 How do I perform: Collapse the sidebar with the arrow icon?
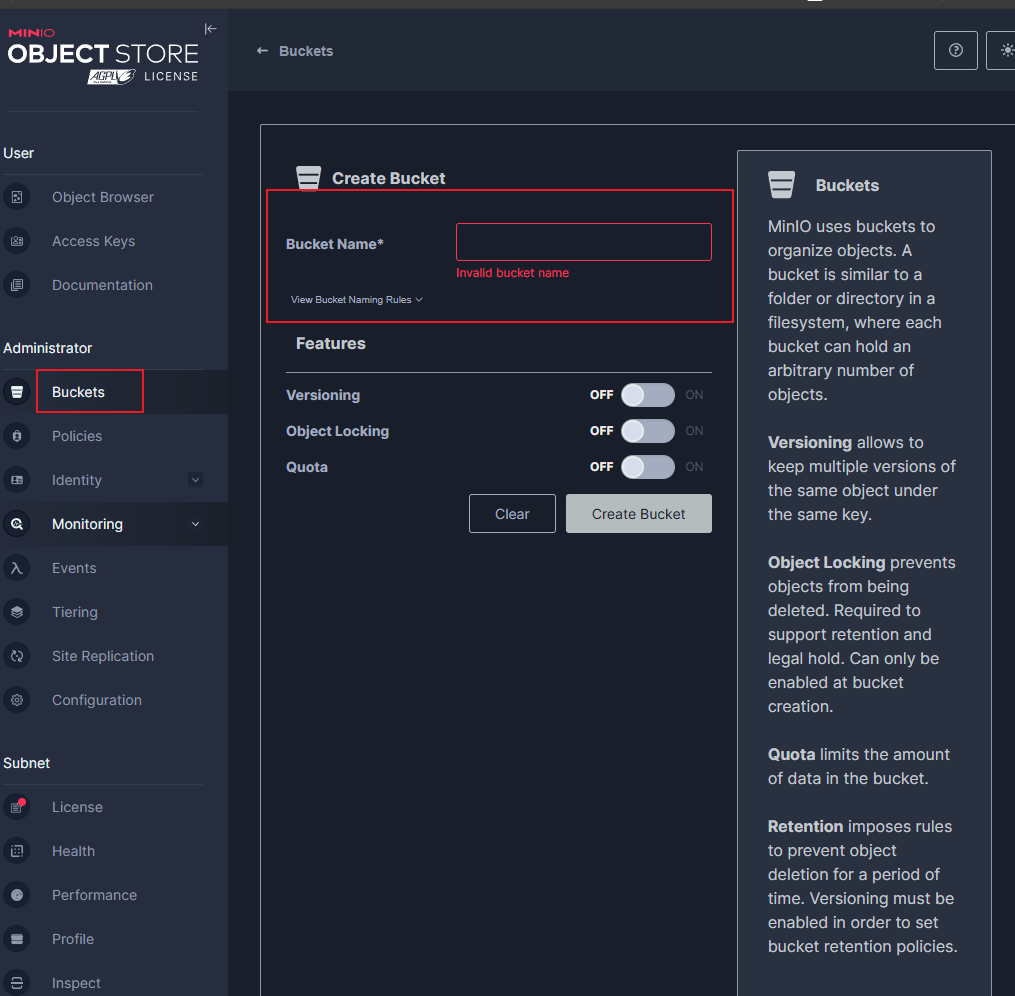(x=210, y=28)
